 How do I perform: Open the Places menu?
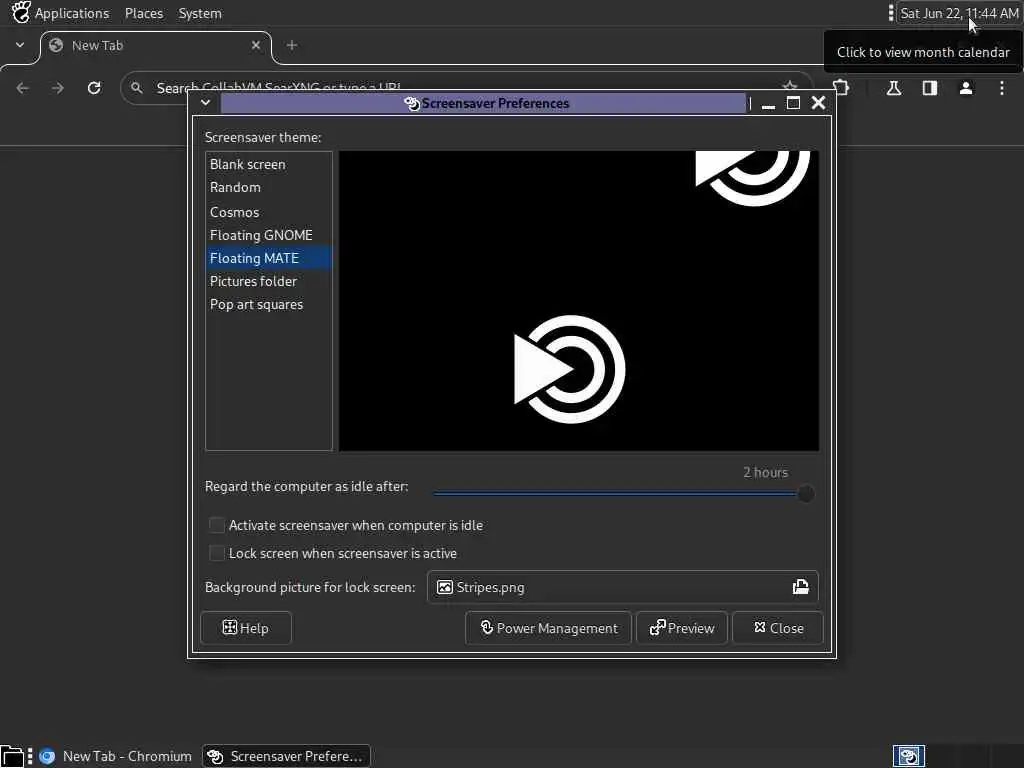pos(144,13)
